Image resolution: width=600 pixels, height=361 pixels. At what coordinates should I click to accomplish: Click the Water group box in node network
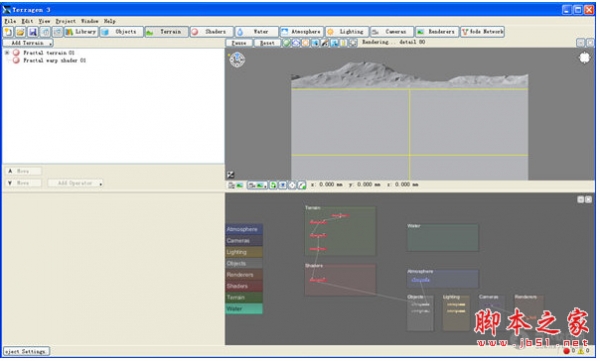tap(442, 237)
